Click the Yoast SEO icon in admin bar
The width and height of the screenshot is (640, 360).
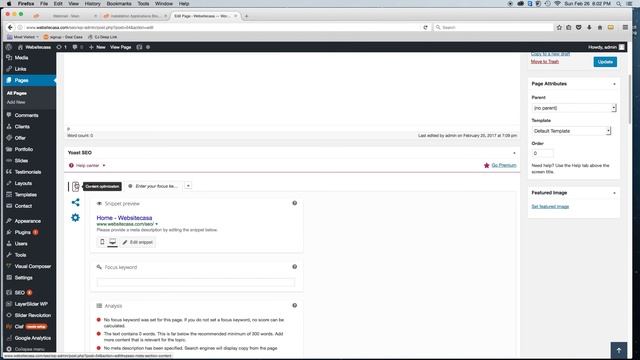(x=139, y=47)
